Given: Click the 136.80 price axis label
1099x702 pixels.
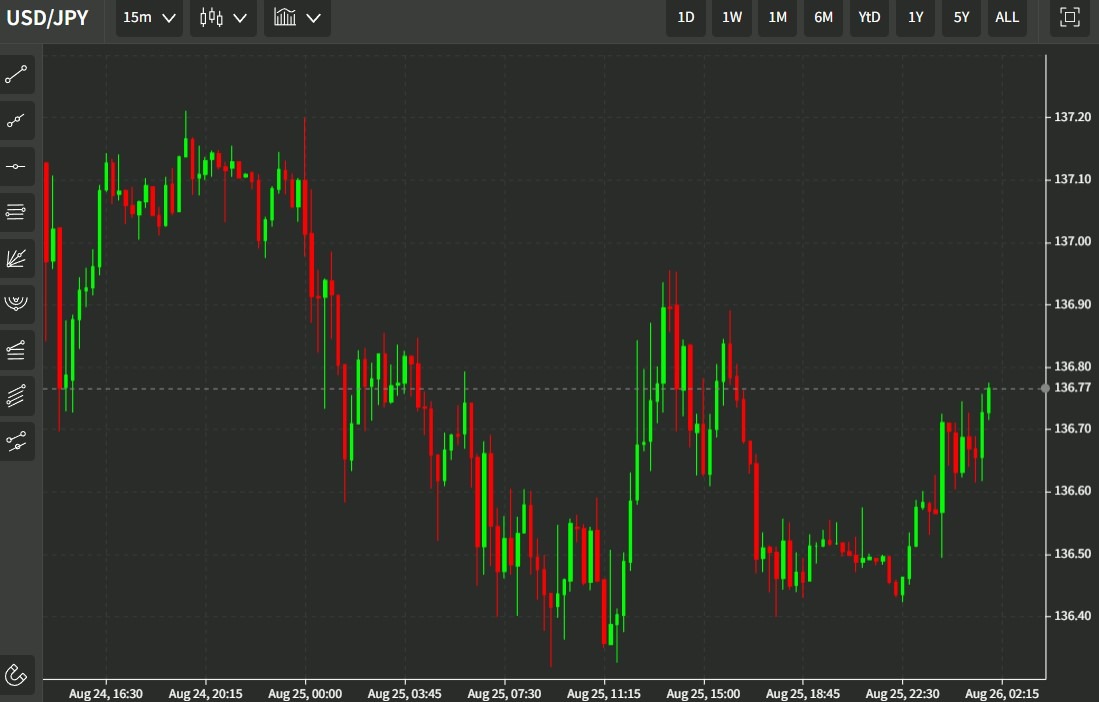Looking at the screenshot, I should click(x=1072, y=366).
